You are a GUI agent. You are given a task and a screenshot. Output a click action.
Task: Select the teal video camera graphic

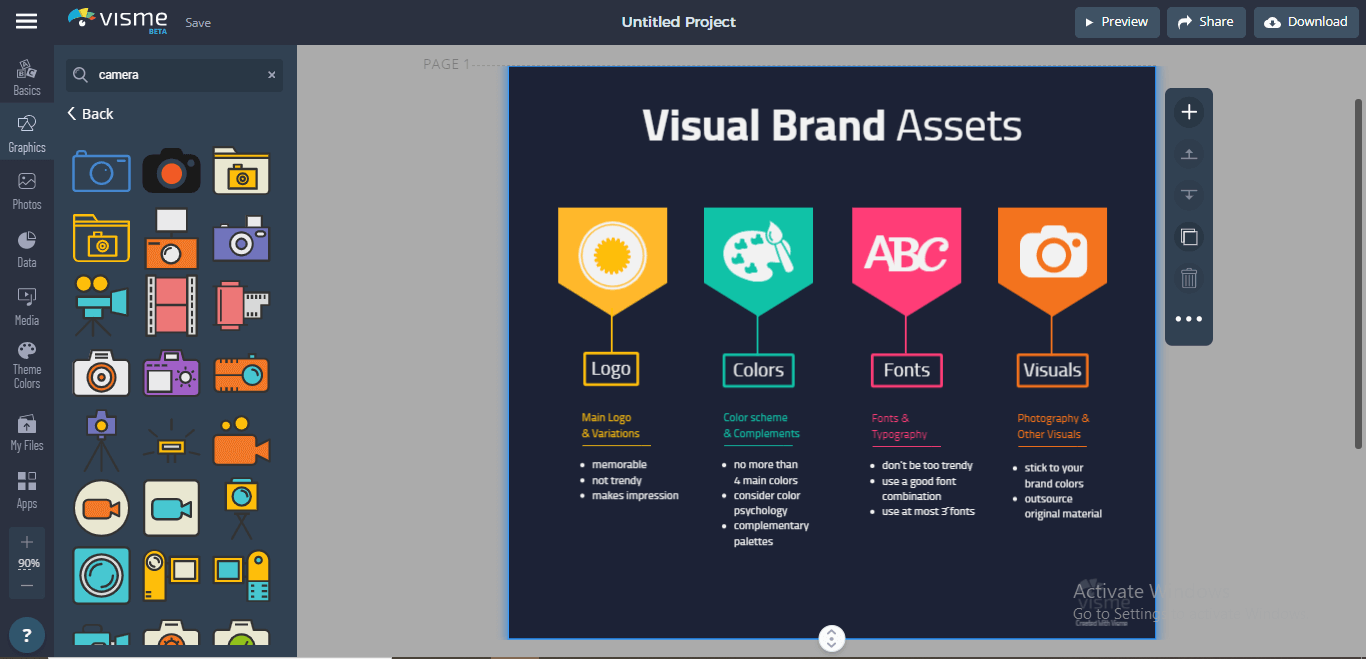(171, 508)
